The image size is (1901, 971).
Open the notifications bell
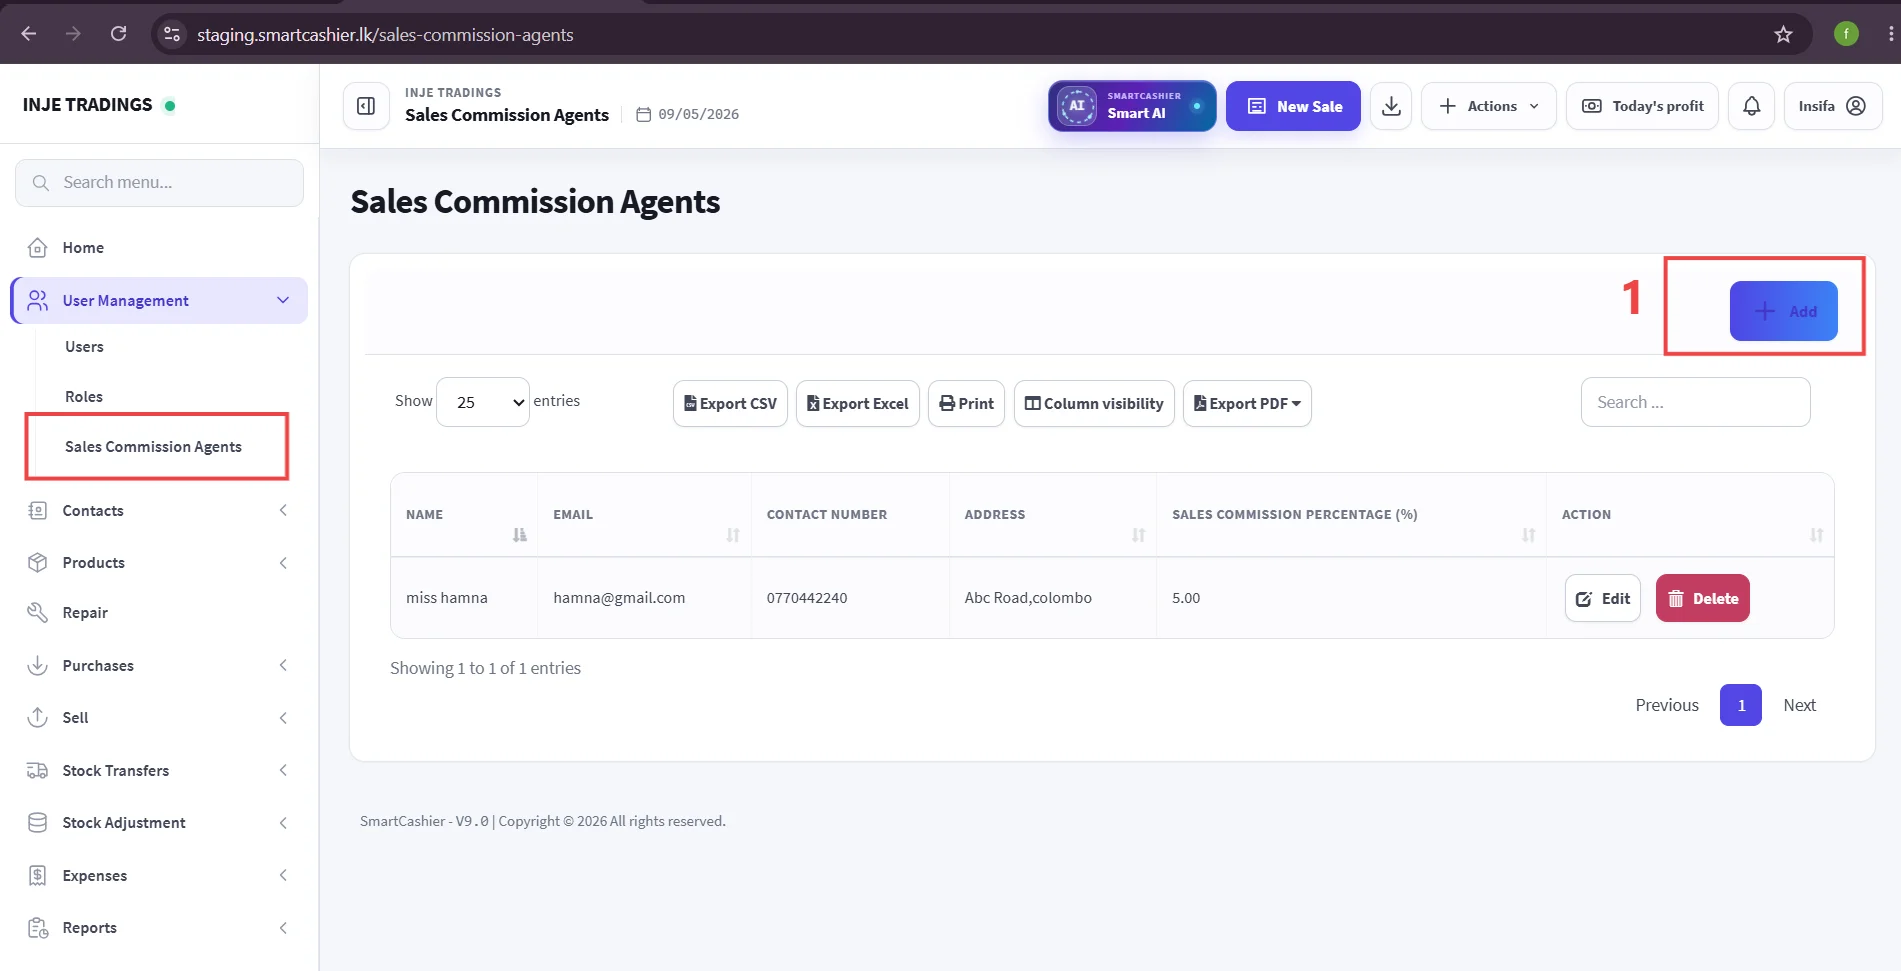(x=1752, y=106)
